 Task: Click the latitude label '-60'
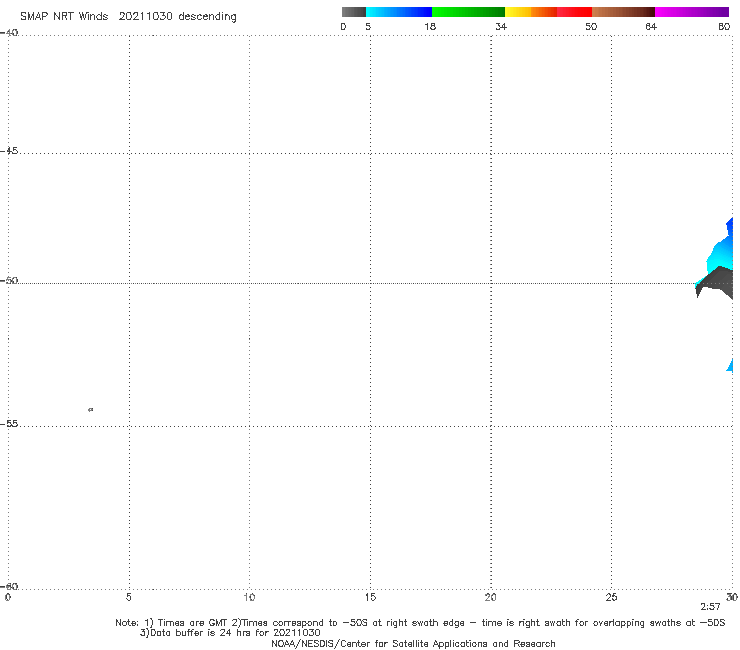(x=9, y=586)
